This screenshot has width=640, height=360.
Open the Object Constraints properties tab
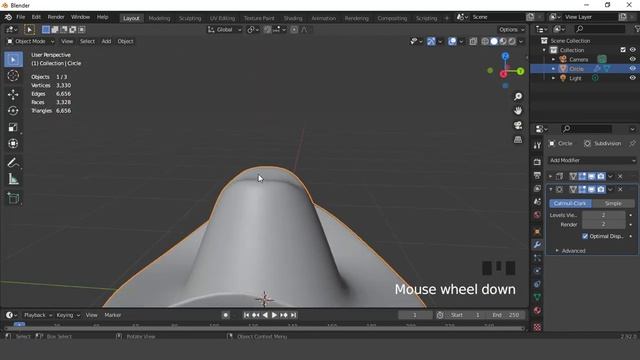(537, 284)
